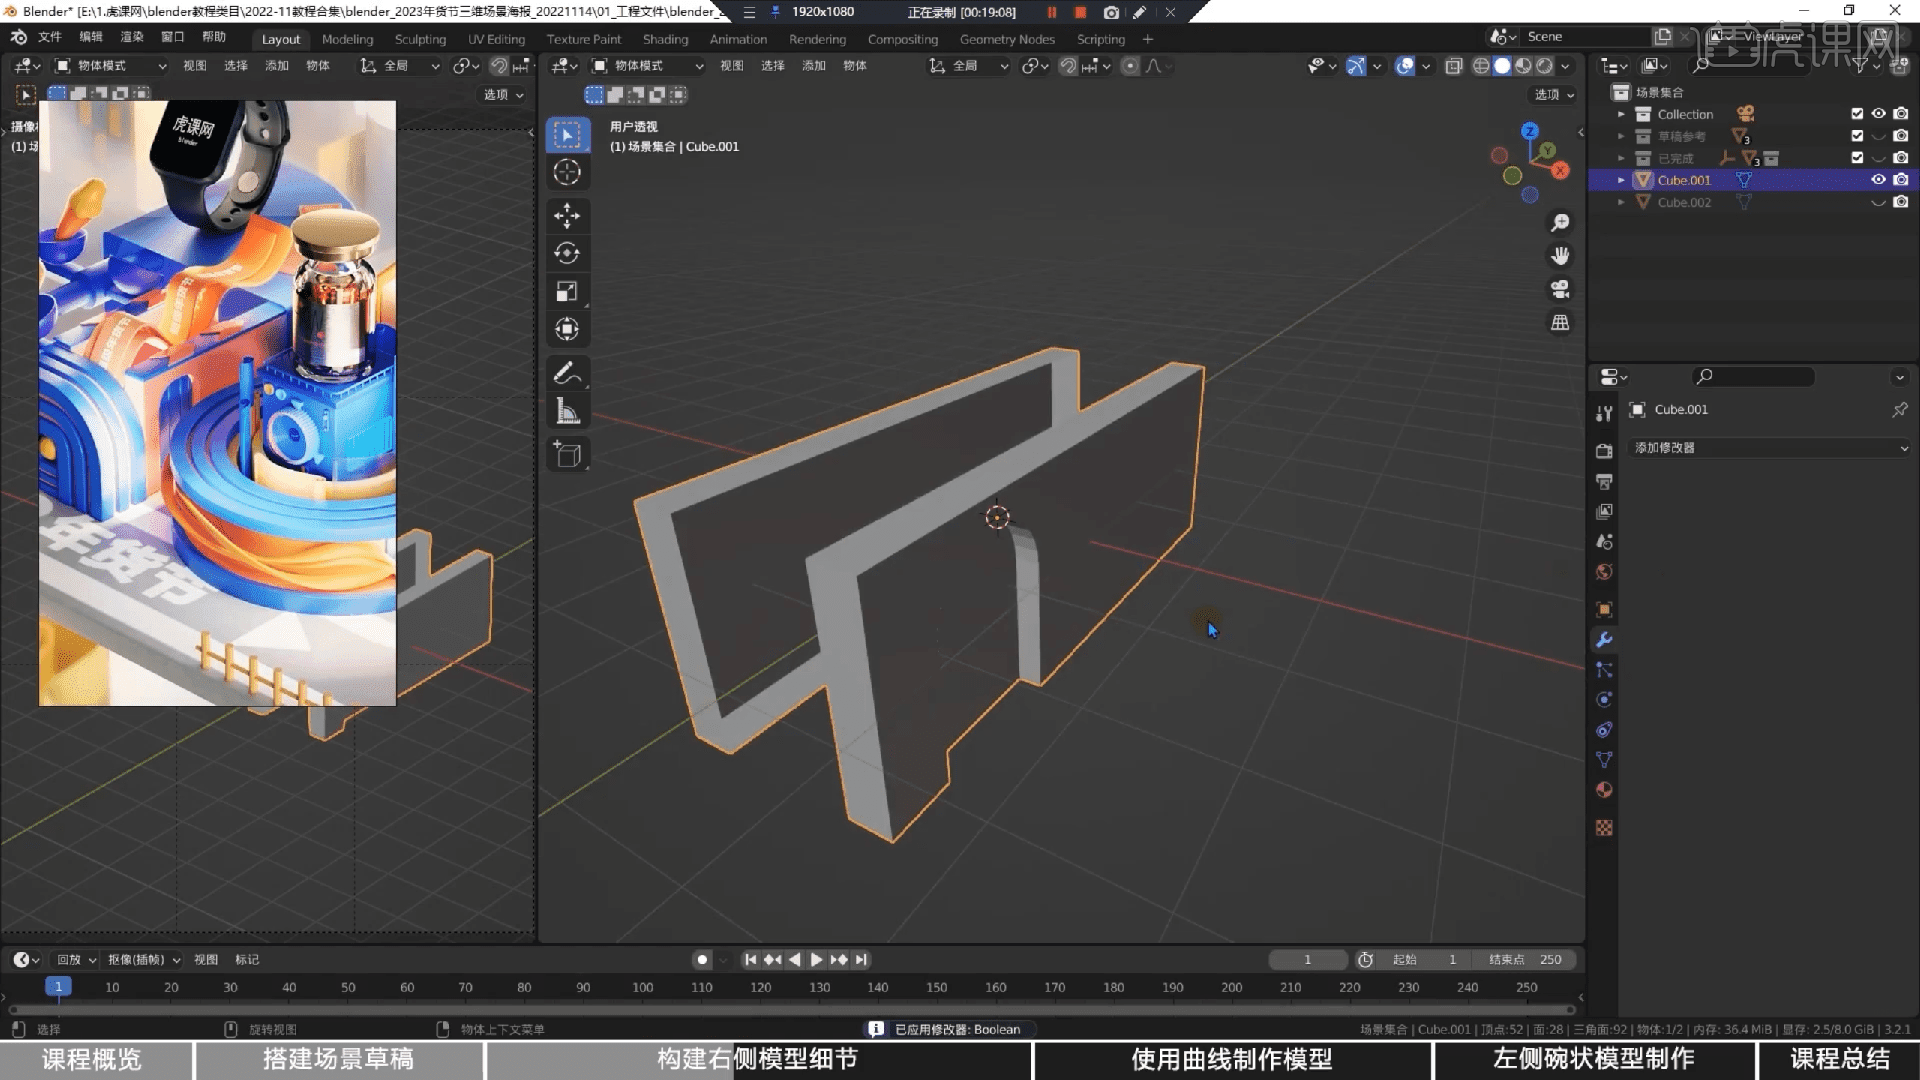Click the properties panel search field
The height and width of the screenshot is (1080, 1920).
(1753, 376)
